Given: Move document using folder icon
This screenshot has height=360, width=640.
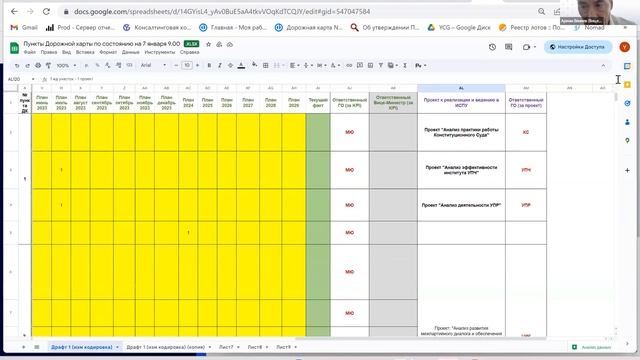Looking at the screenshot, I should click(219, 44).
